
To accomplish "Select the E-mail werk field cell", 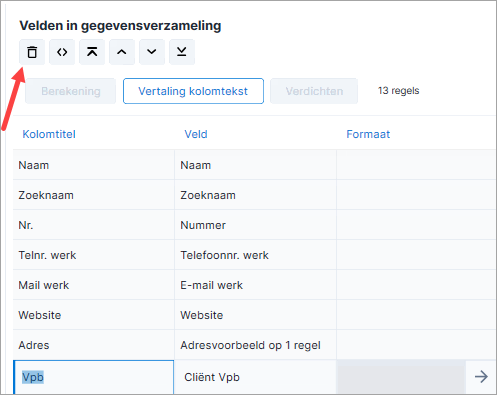I will click(255, 285).
